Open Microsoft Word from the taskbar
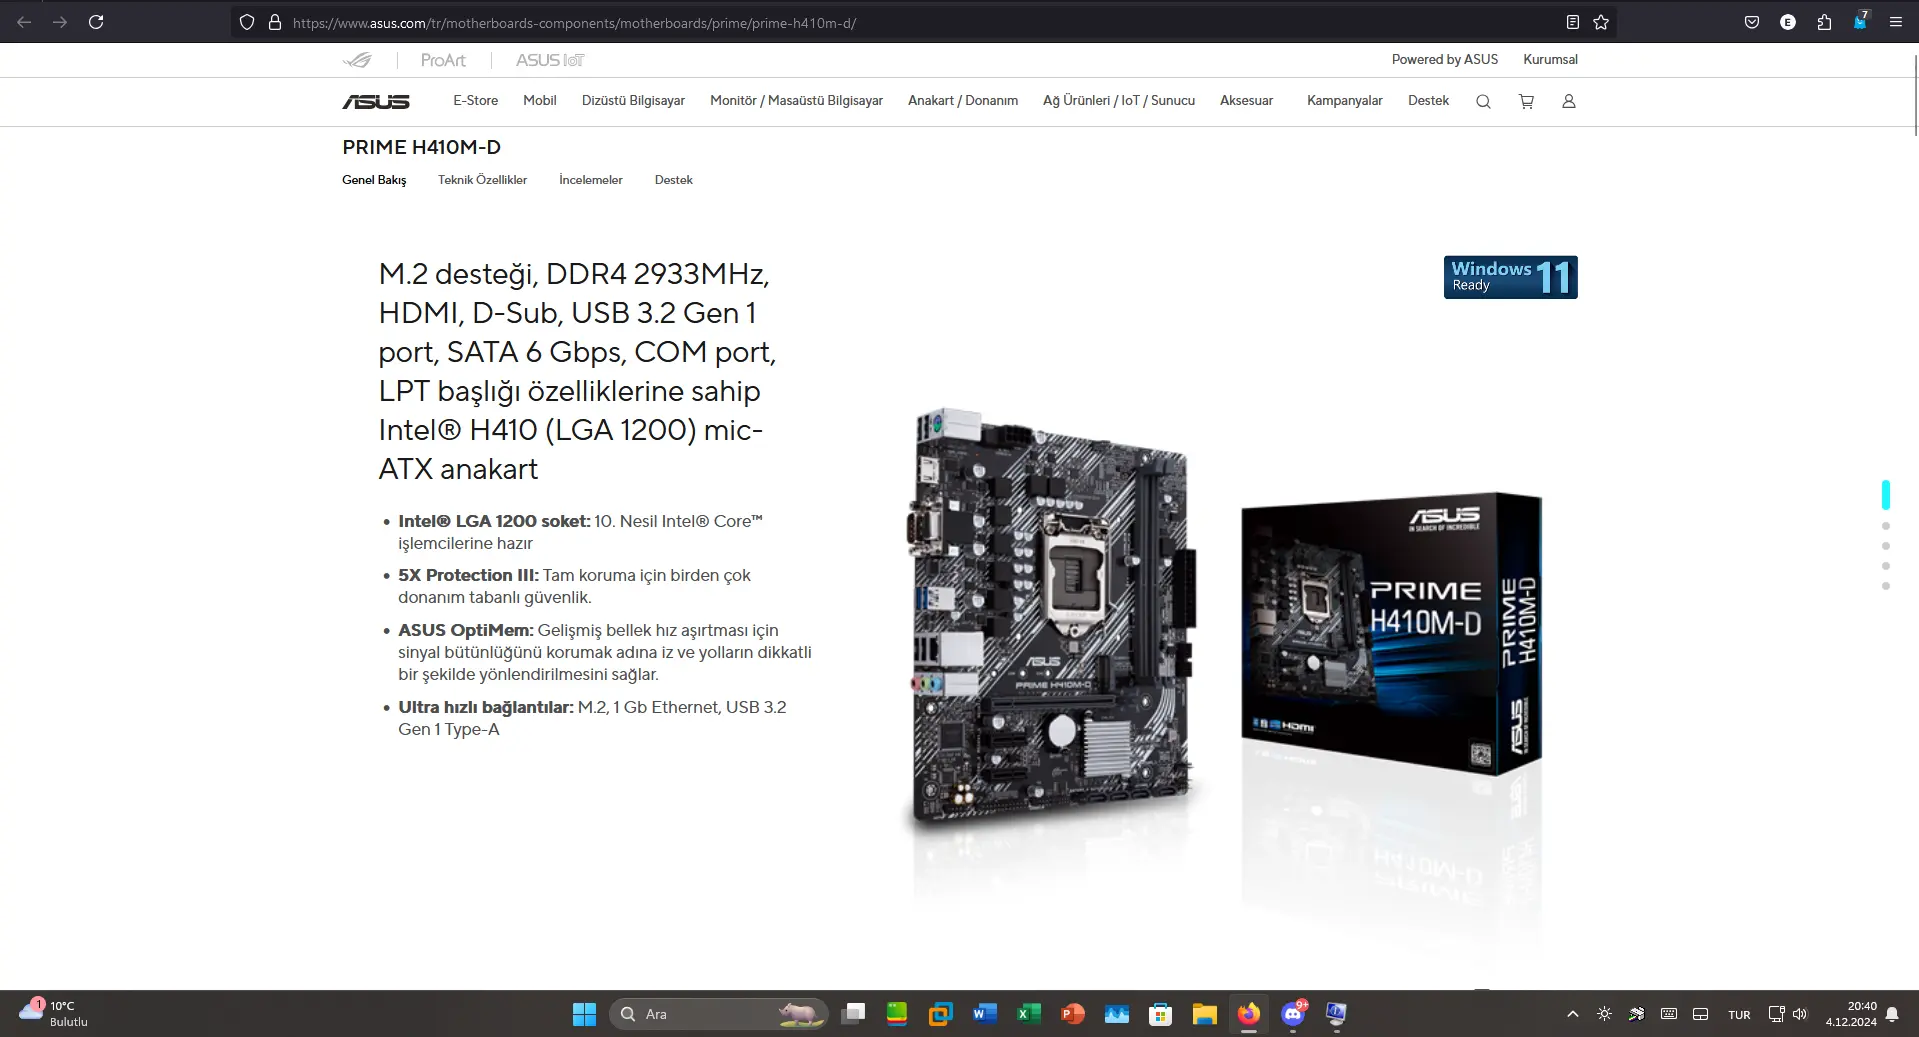Viewport: 1919px width, 1037px height. pos(985,1014)
